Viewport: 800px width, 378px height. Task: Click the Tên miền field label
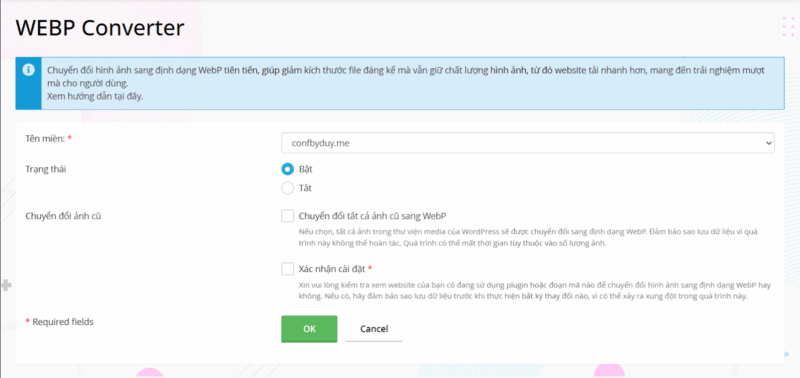48,139
